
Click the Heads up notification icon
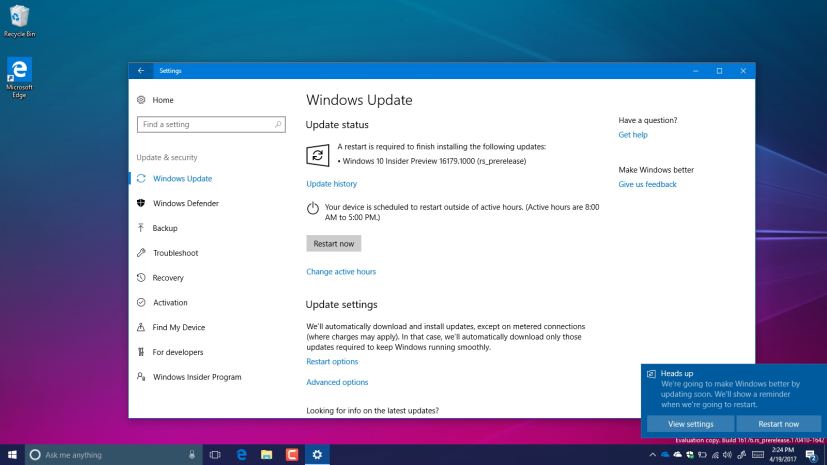click(x=651, y=374)
